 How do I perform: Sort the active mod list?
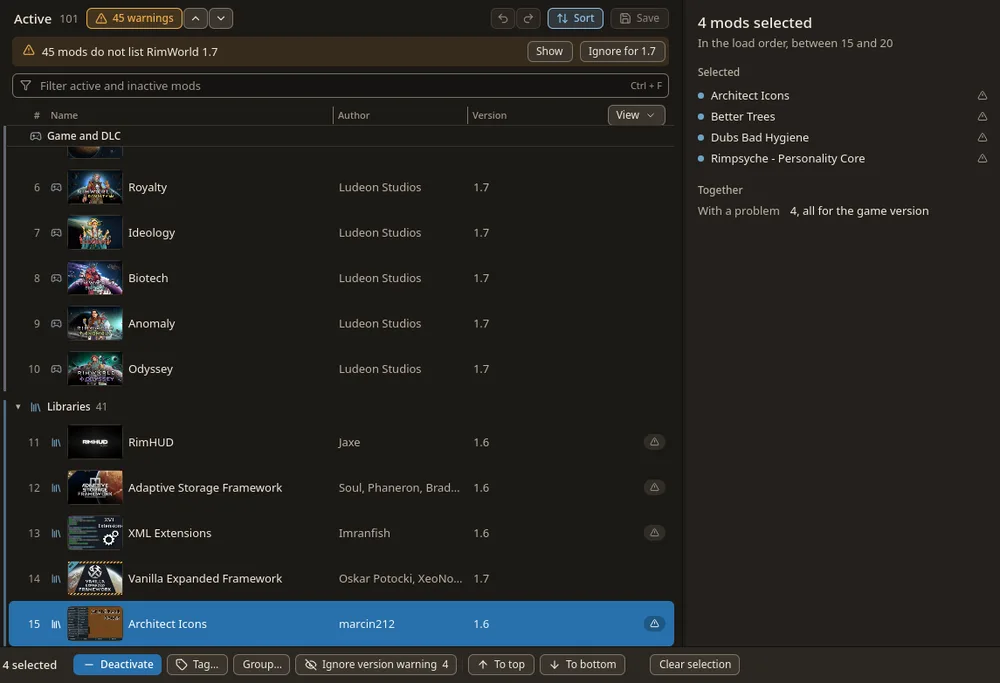(x=575, y=18)
